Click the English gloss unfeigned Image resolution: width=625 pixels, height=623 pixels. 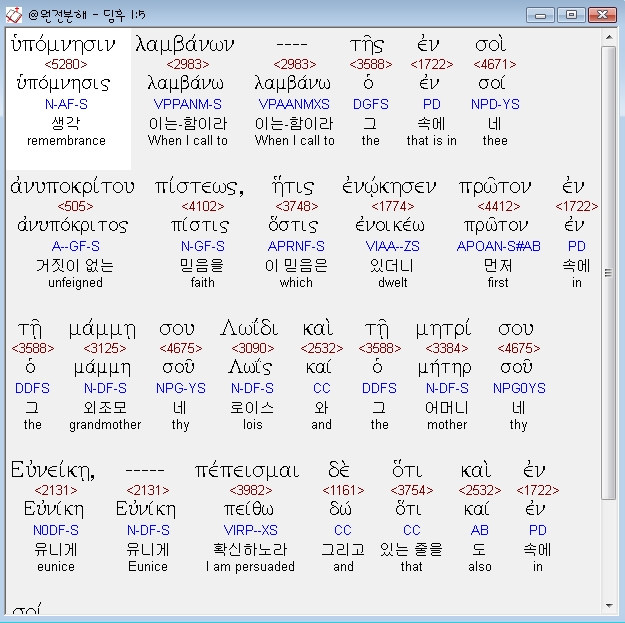point(75,283)
